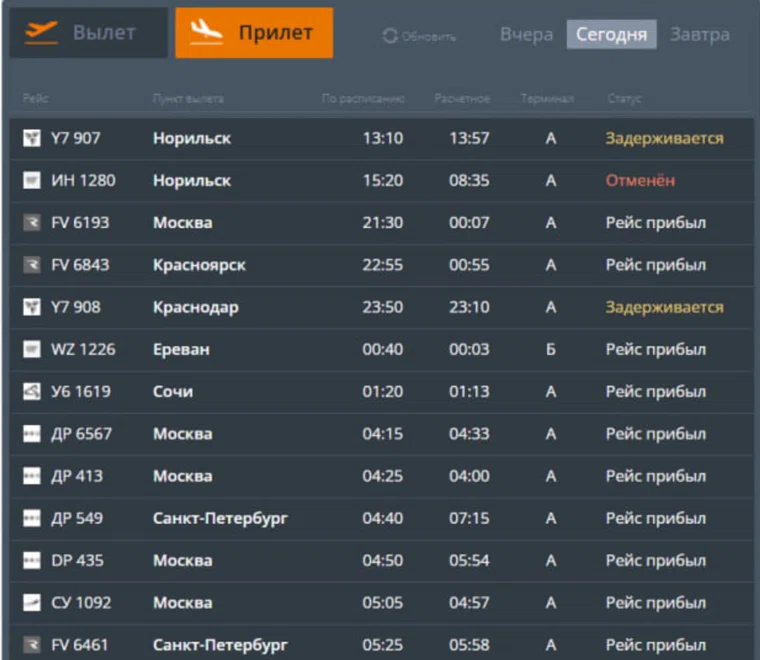The image size is (760, 660).
Task: Click the airline icon next to ДР 6567
Action: tap(31, 434)
